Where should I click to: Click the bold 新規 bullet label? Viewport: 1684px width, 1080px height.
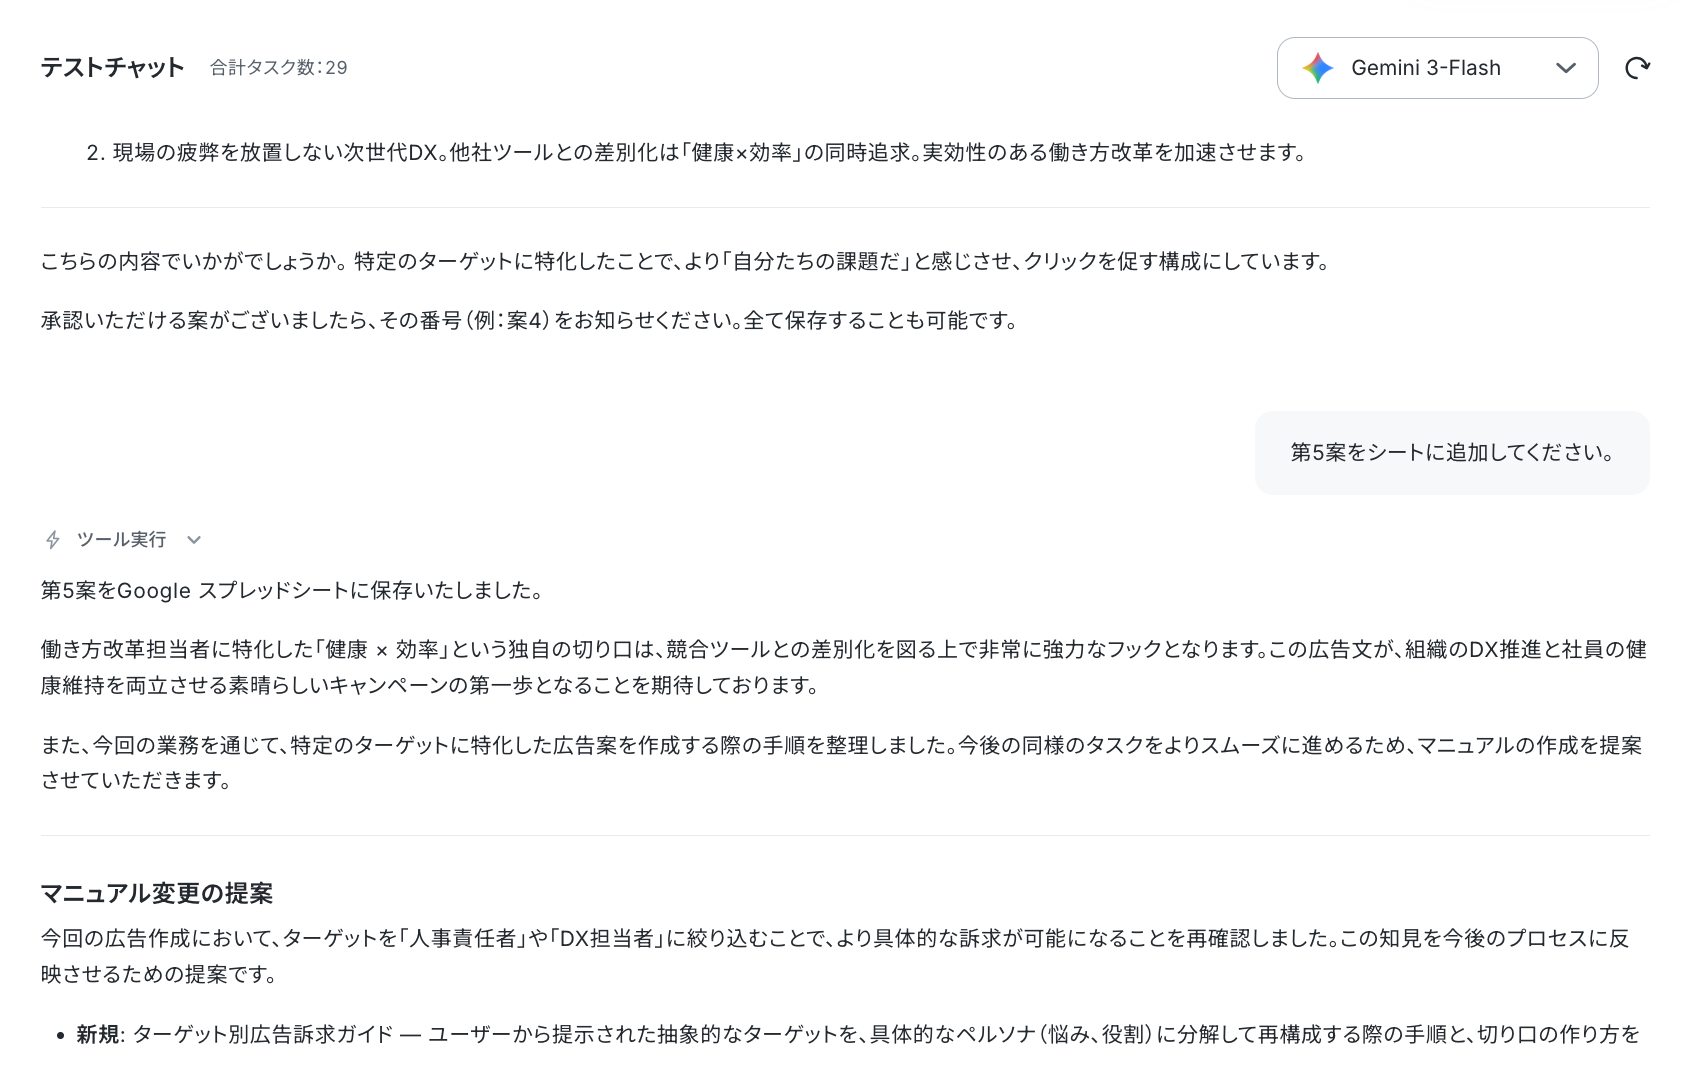(98, 1034)
